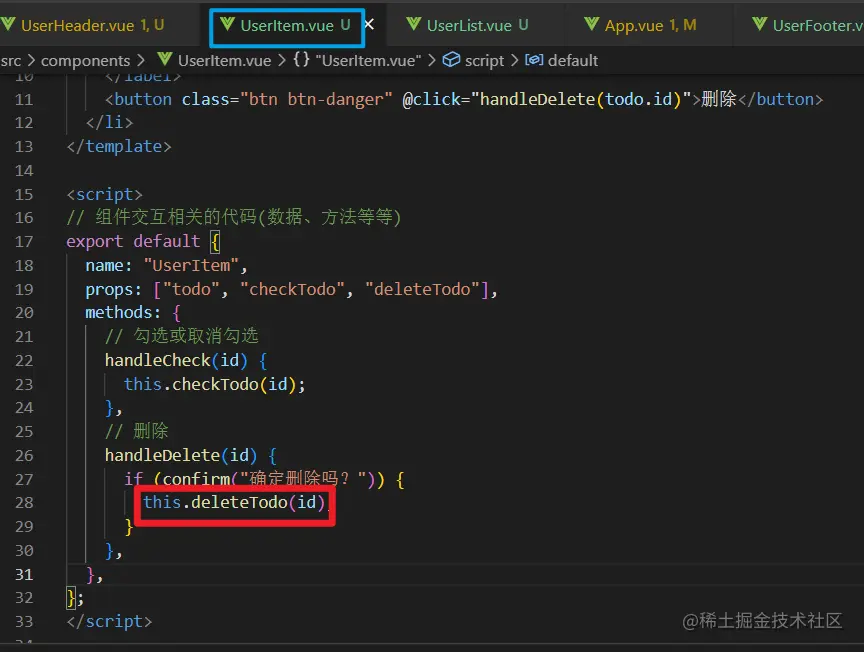The width and height of the screenshot is (864, 652).
Task: Click the src breadcrumb segment
Action: tap(11, 61)
